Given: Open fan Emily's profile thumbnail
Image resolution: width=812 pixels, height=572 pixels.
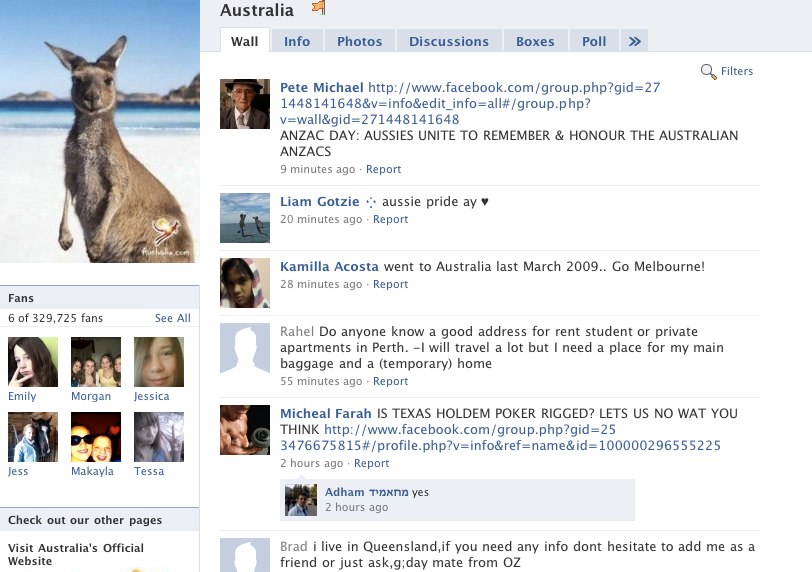Looking at the screenshot, I should point(33,362).
